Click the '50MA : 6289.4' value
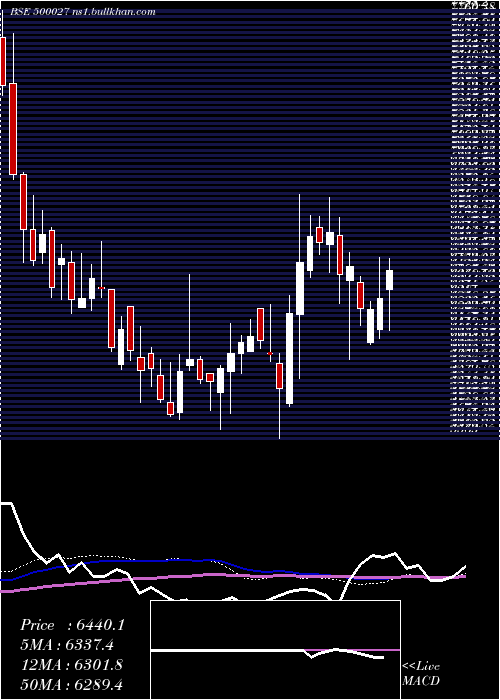 tap(72, 684)
